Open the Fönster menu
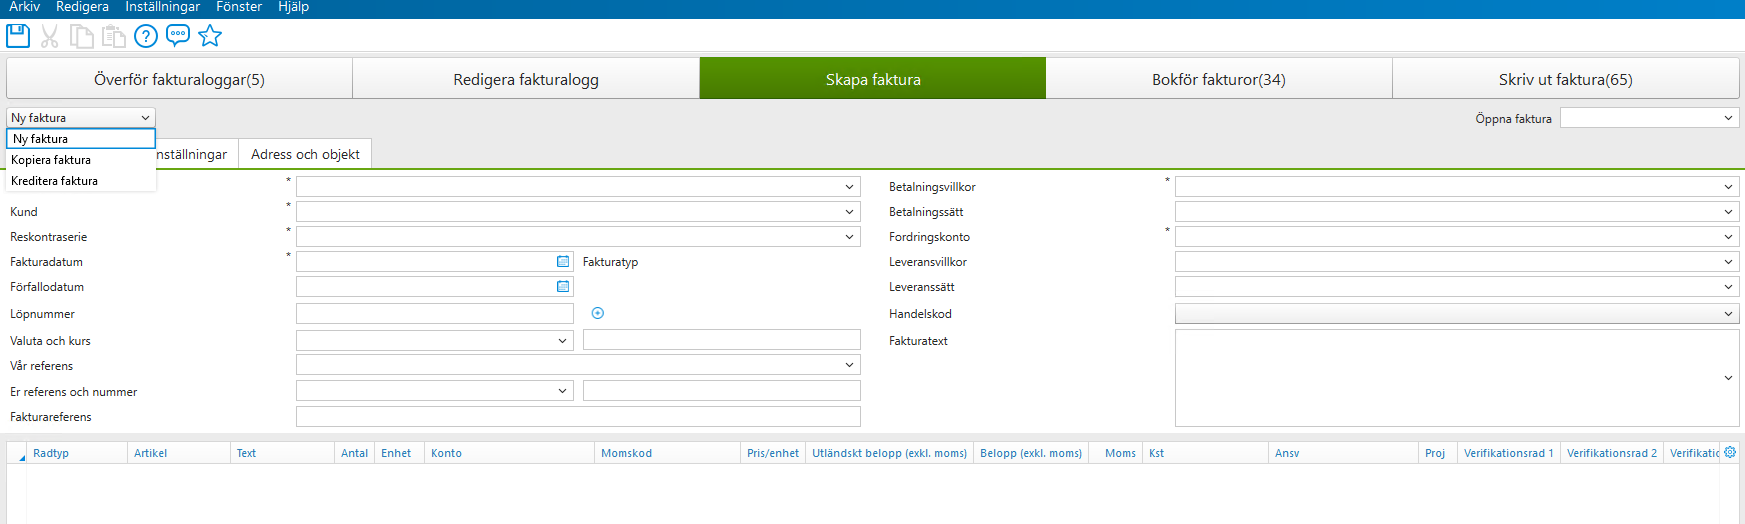 coord(239,7)
